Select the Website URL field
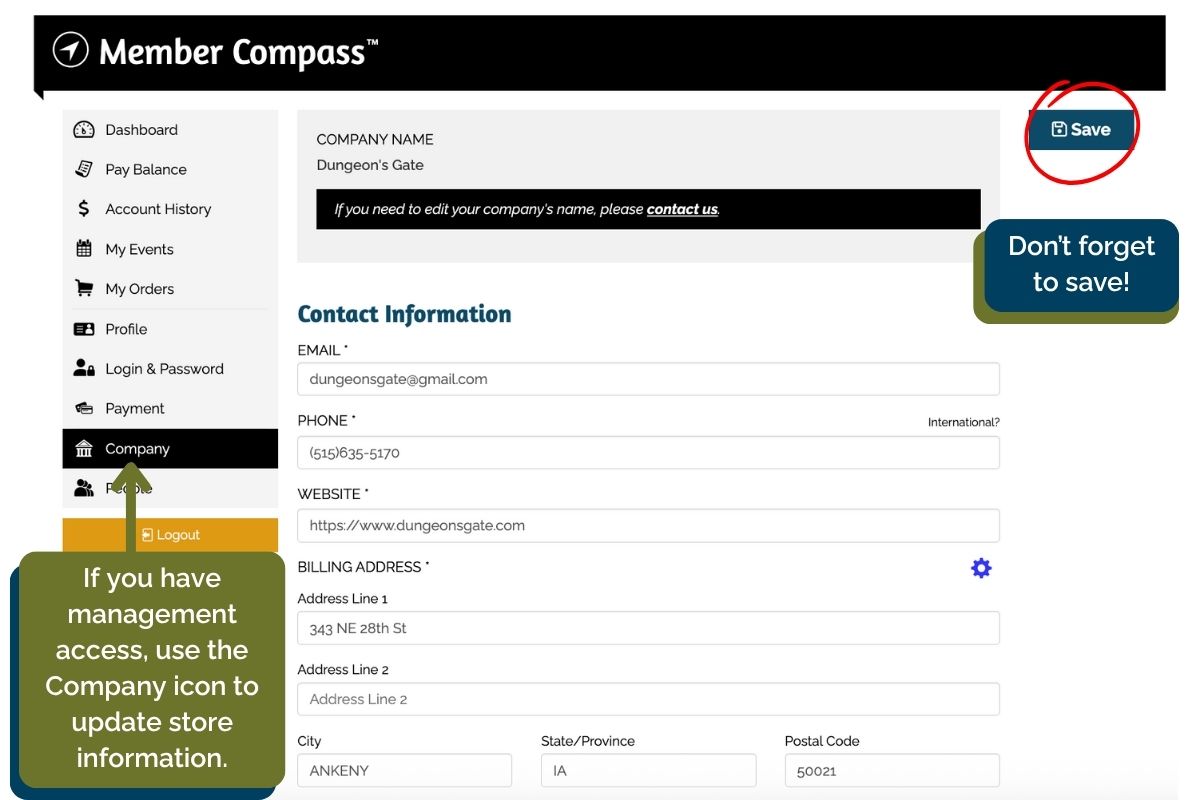The image size is (1200, 800). 648,525
